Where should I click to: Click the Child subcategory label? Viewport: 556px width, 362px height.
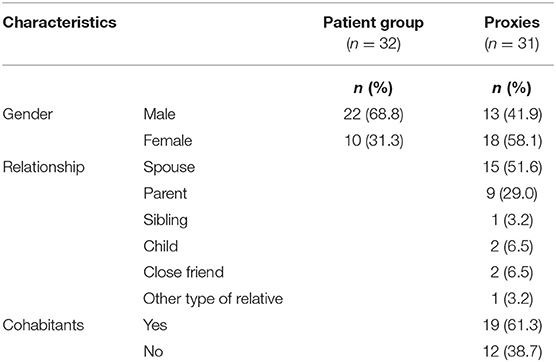pyautogui.click(x=161, y=246)
